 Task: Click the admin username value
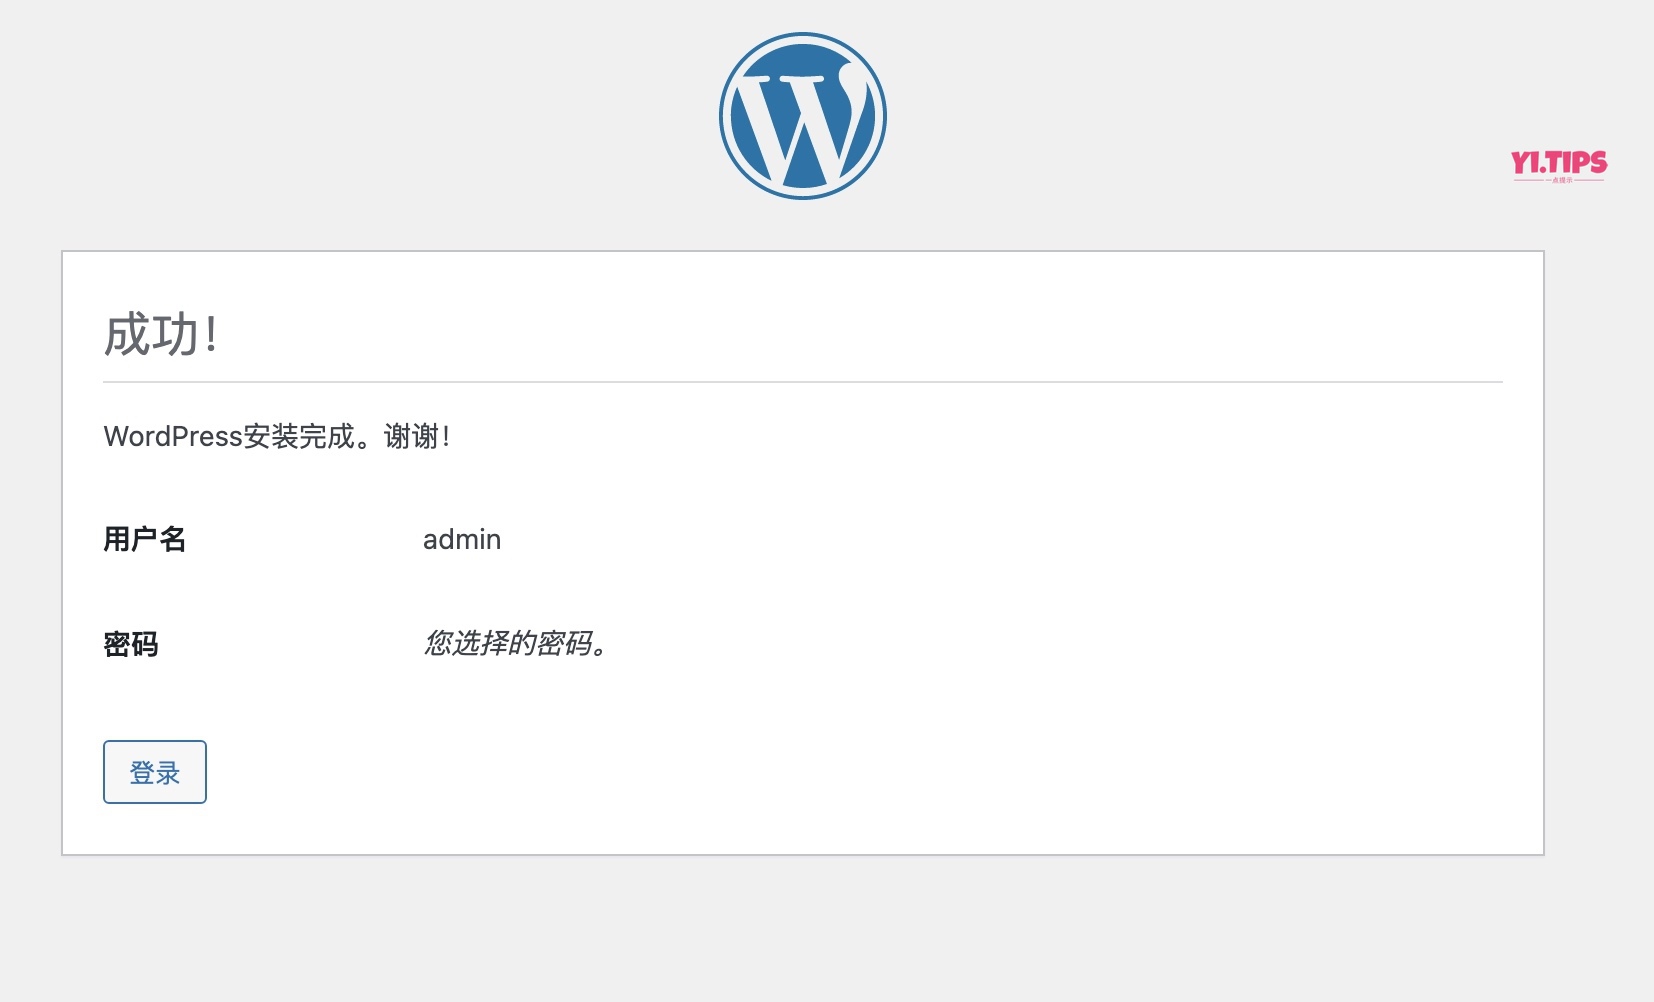tap(461, 539)
